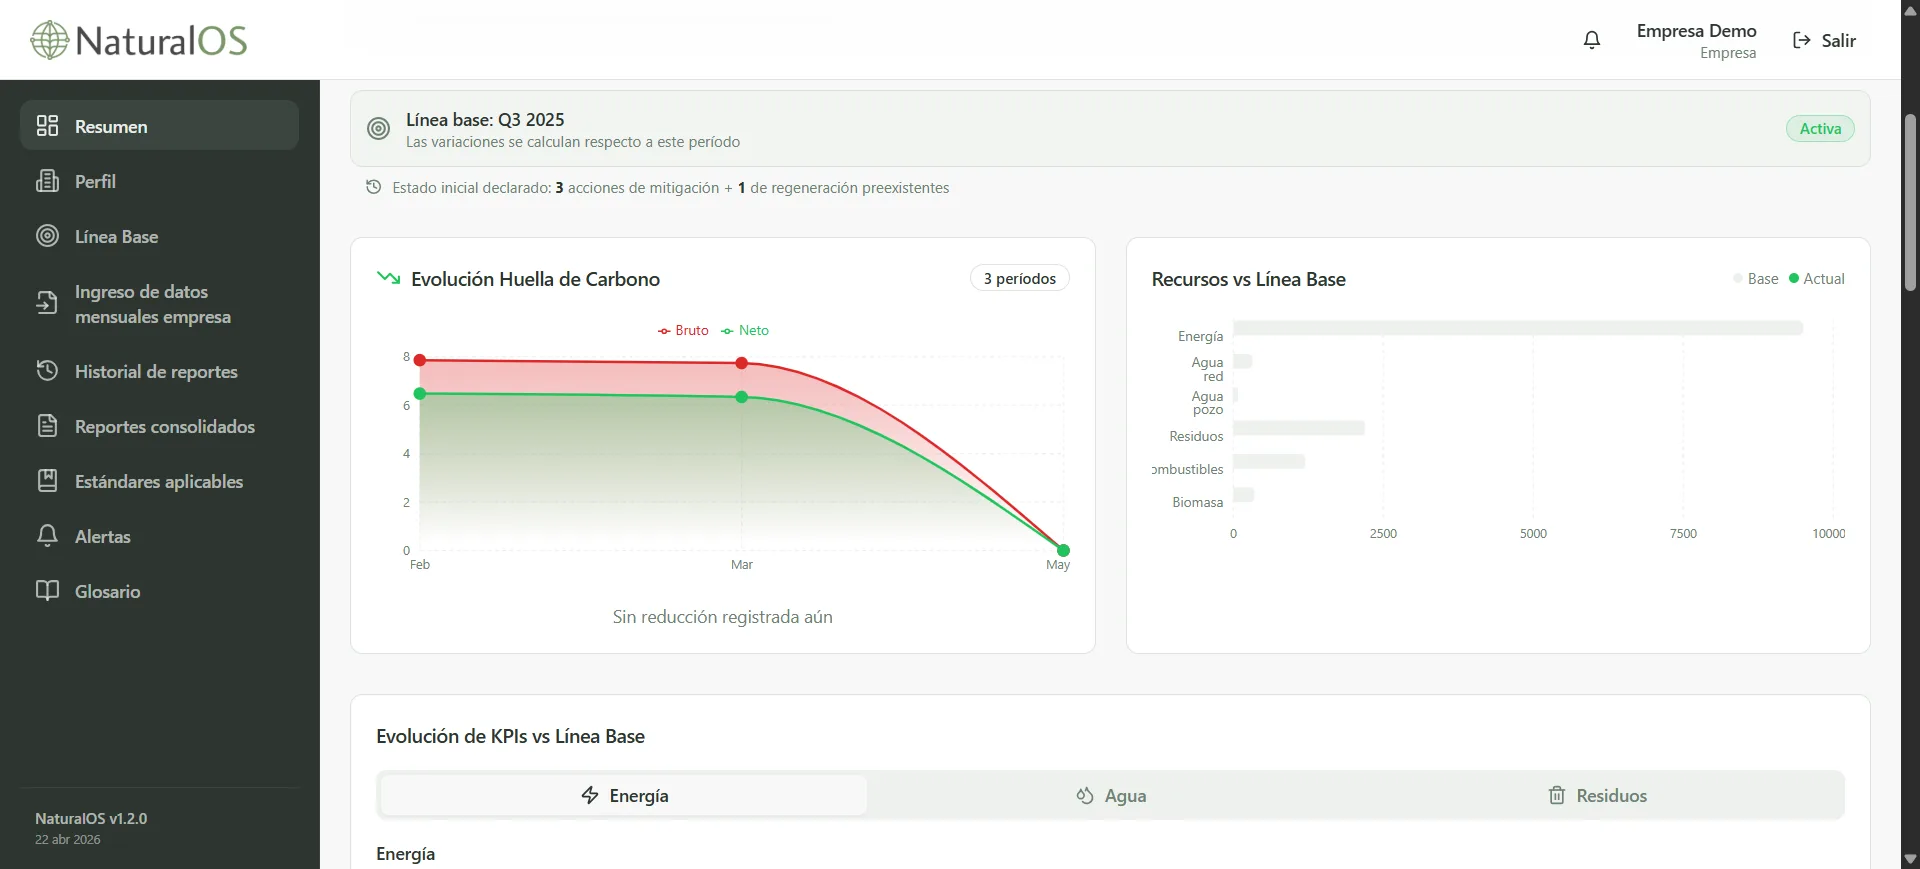Image resolution: width=1920 pixels, height=869 pixels.
Task: Click 'Sin reducción registrada aún' text
Action: pos(722,617)
